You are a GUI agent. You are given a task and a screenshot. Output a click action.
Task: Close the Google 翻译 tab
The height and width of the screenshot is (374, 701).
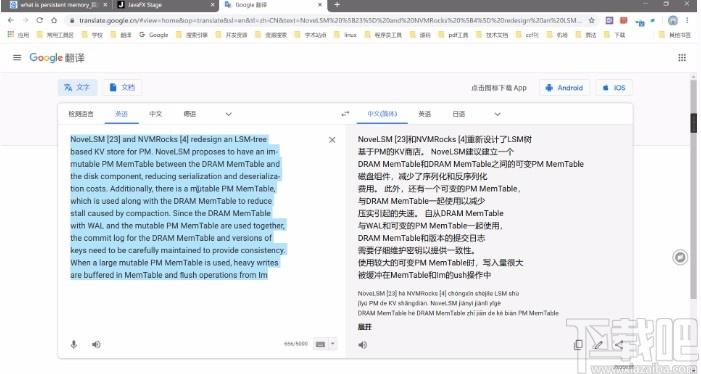point(320,5)
